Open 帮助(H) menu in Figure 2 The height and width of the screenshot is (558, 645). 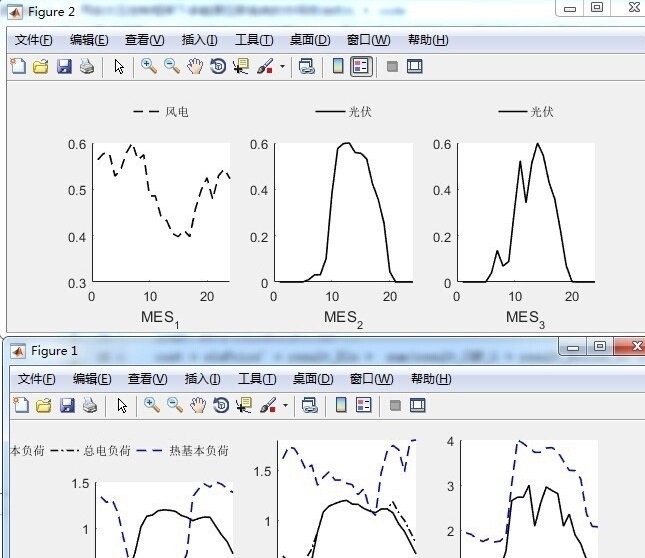(428, 40)
